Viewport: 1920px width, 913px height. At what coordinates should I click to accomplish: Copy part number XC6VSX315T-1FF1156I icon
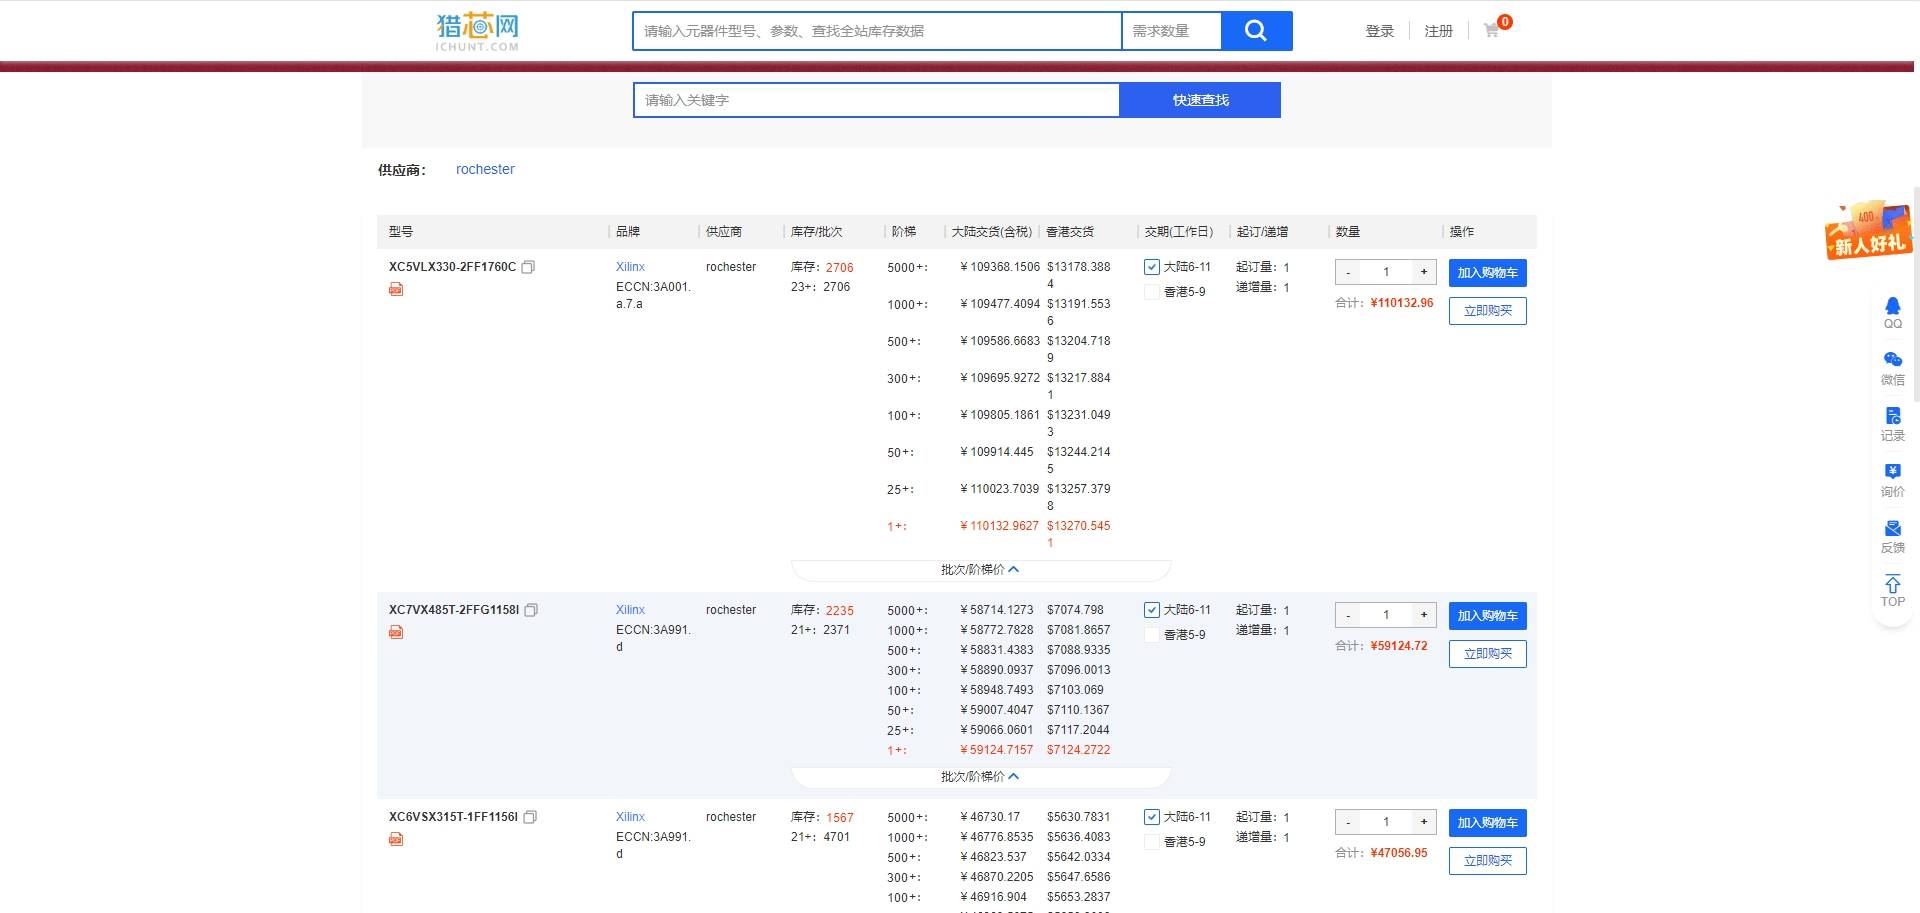(531, 817)
